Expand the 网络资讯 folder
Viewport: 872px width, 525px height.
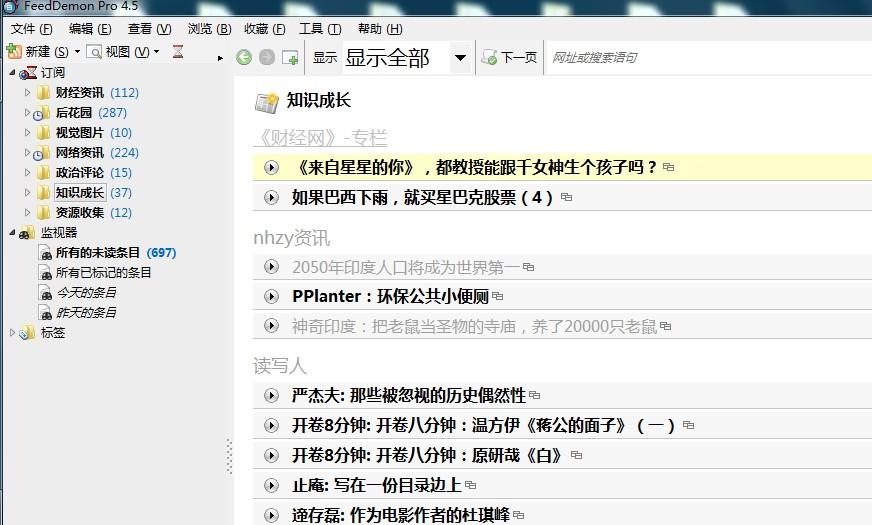point(27,152)
